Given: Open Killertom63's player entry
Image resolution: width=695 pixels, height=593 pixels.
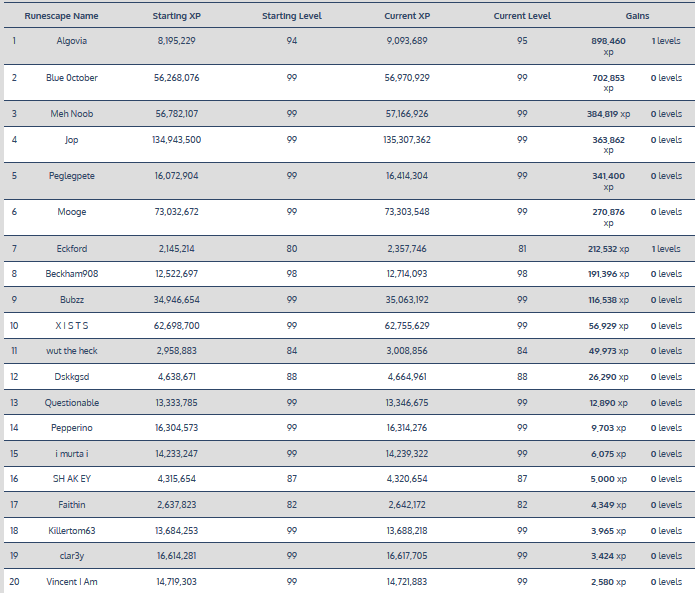Looking at the screenshot, I should [72, 530].
